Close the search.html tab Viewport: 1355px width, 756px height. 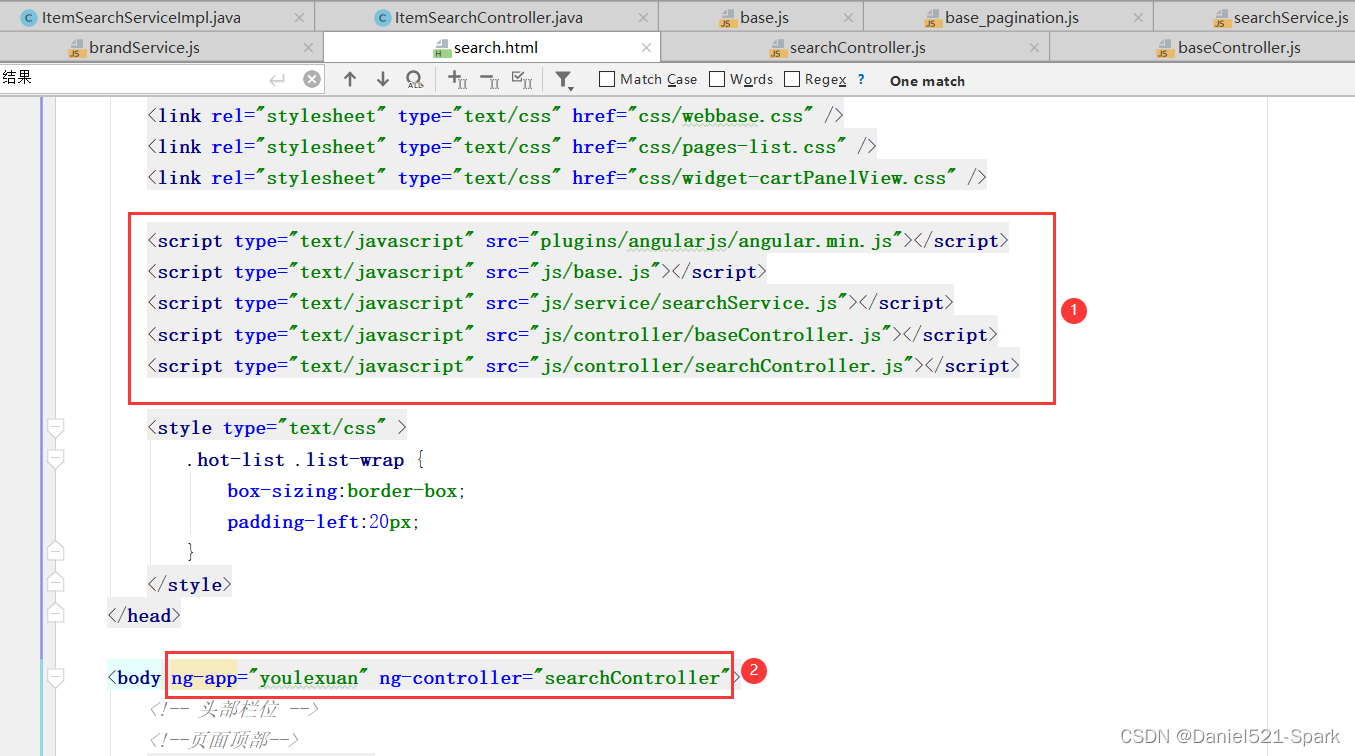pyautogui.click(x=646, y=48)
